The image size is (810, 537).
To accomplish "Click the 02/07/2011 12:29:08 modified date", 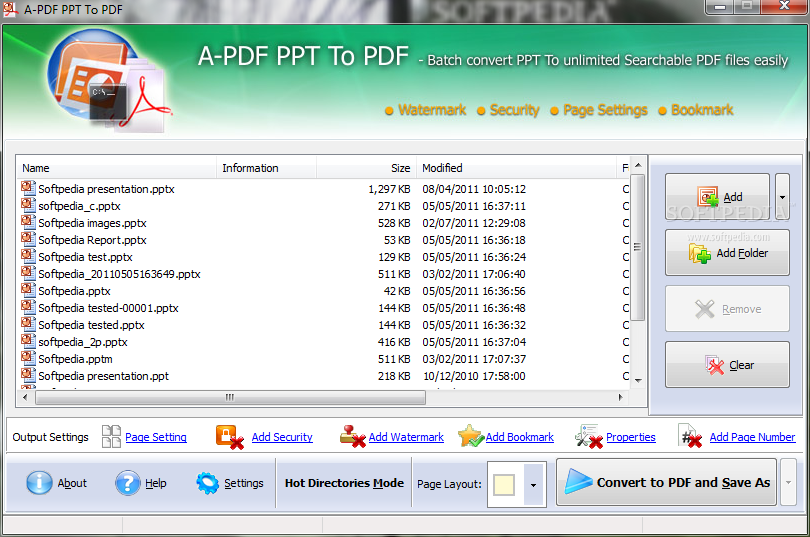I will click(x=474, y=223).
